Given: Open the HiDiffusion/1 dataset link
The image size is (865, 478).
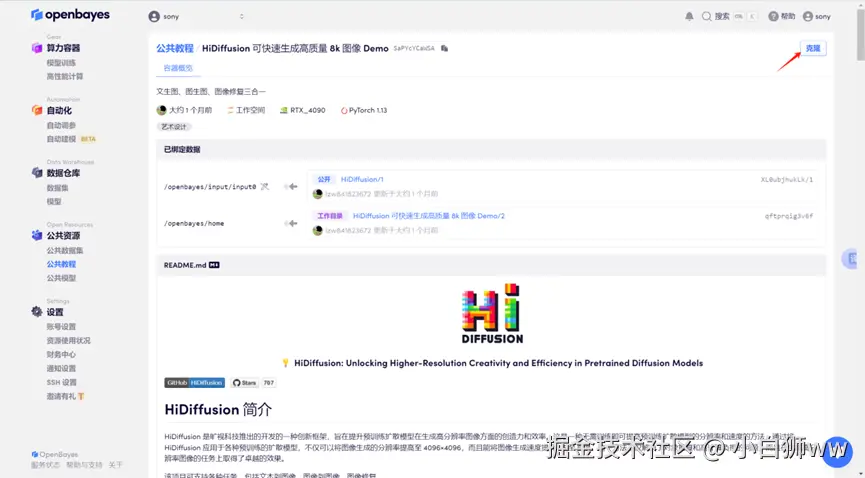Looking at the screenshot, I should tap(362, 179).
